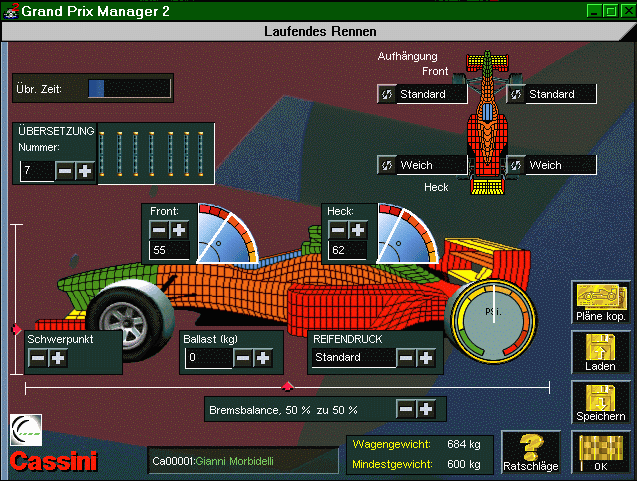Maximize the Grand Prix Manager 2 window
637x481 pixels.
(x=611, y=11)
